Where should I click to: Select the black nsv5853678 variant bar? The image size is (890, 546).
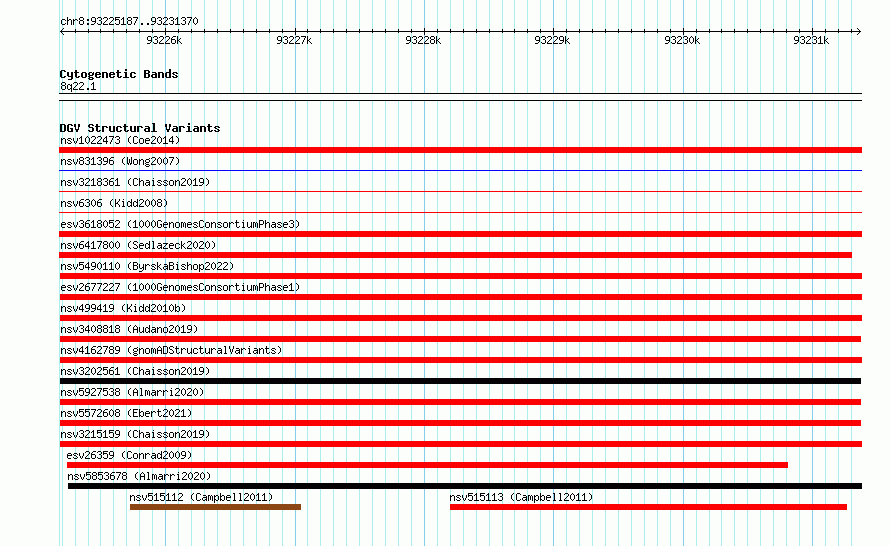[x=465, y=486]
